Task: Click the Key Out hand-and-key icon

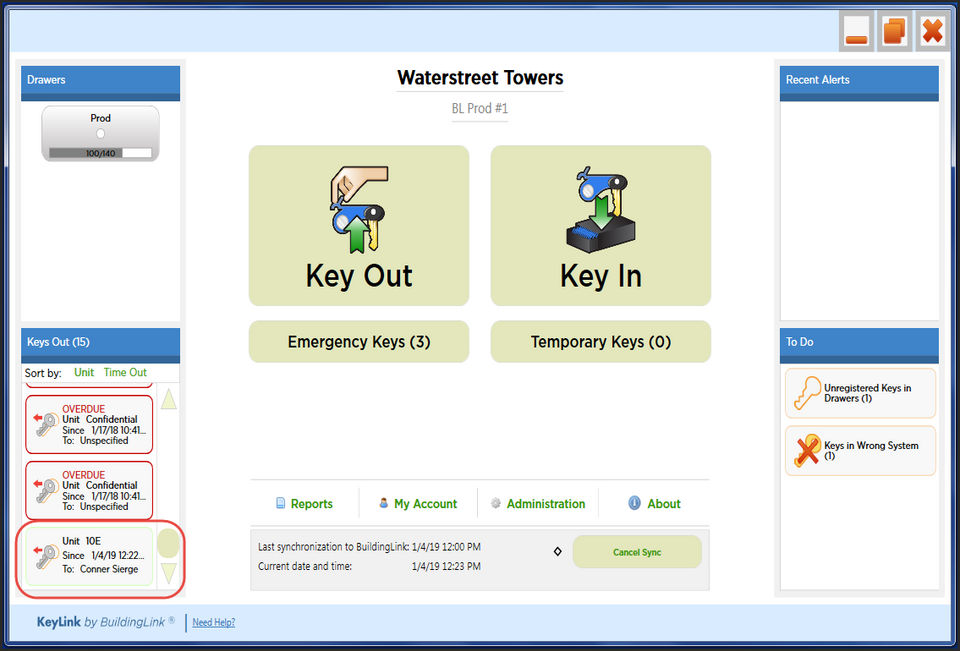Action: coord(359,209)
